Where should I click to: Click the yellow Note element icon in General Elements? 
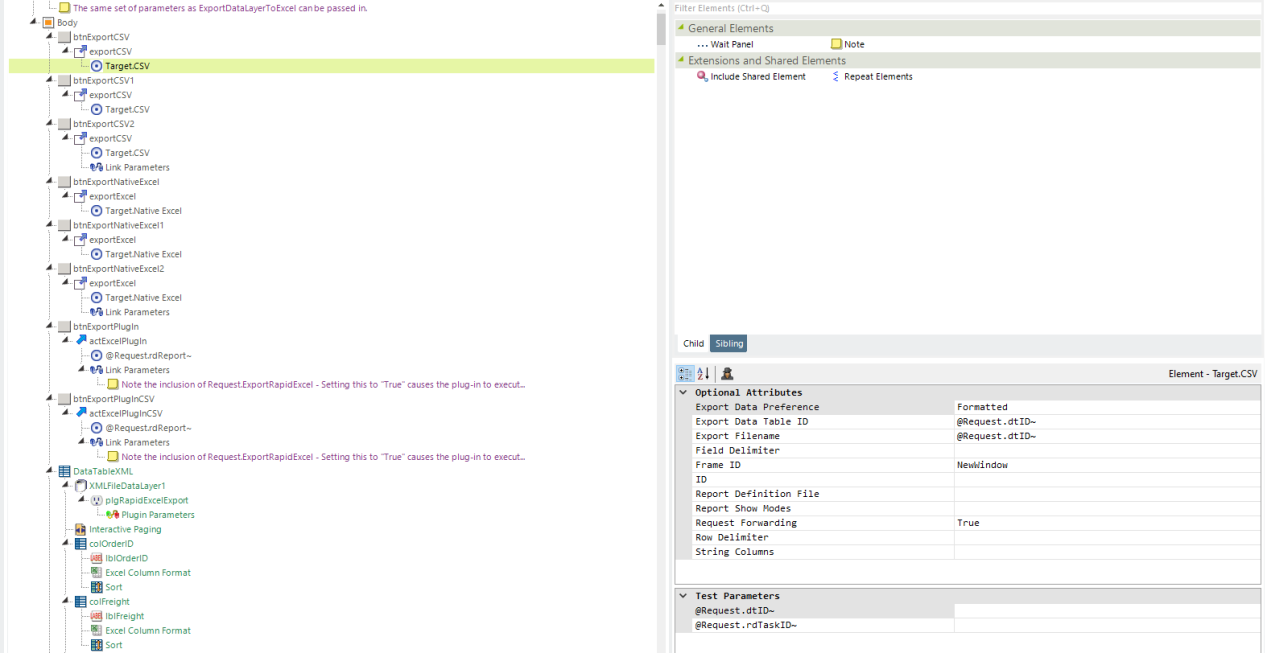836,44
